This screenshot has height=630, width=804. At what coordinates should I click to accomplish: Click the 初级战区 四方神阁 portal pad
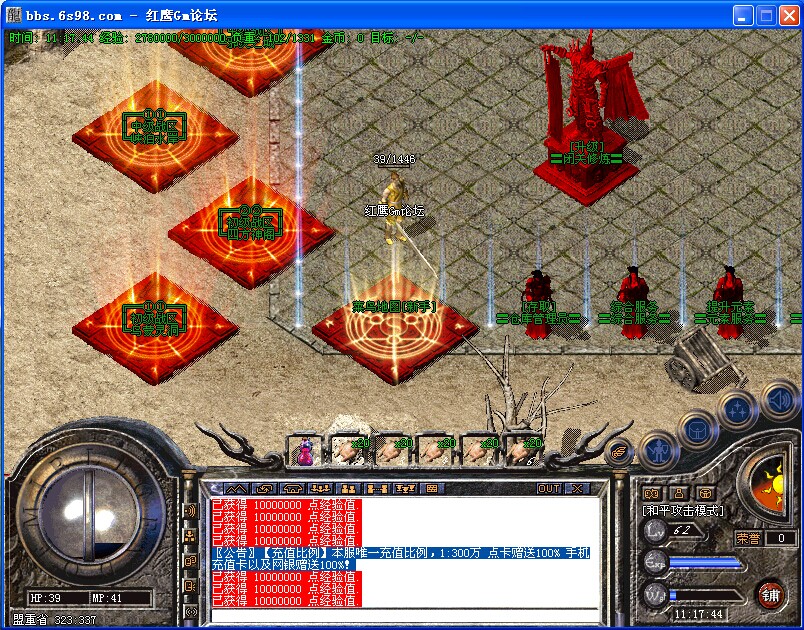(x=251, y=232)
